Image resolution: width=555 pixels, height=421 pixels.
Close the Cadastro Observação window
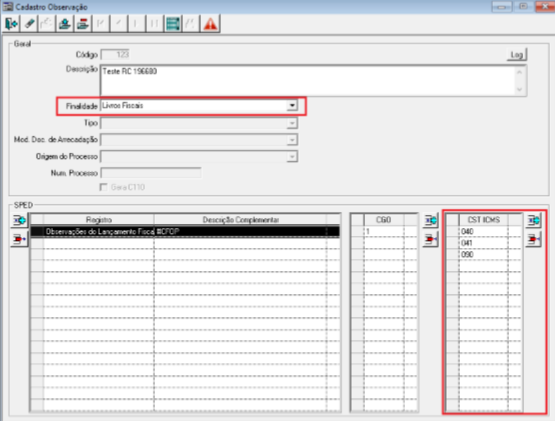point(544,6)
